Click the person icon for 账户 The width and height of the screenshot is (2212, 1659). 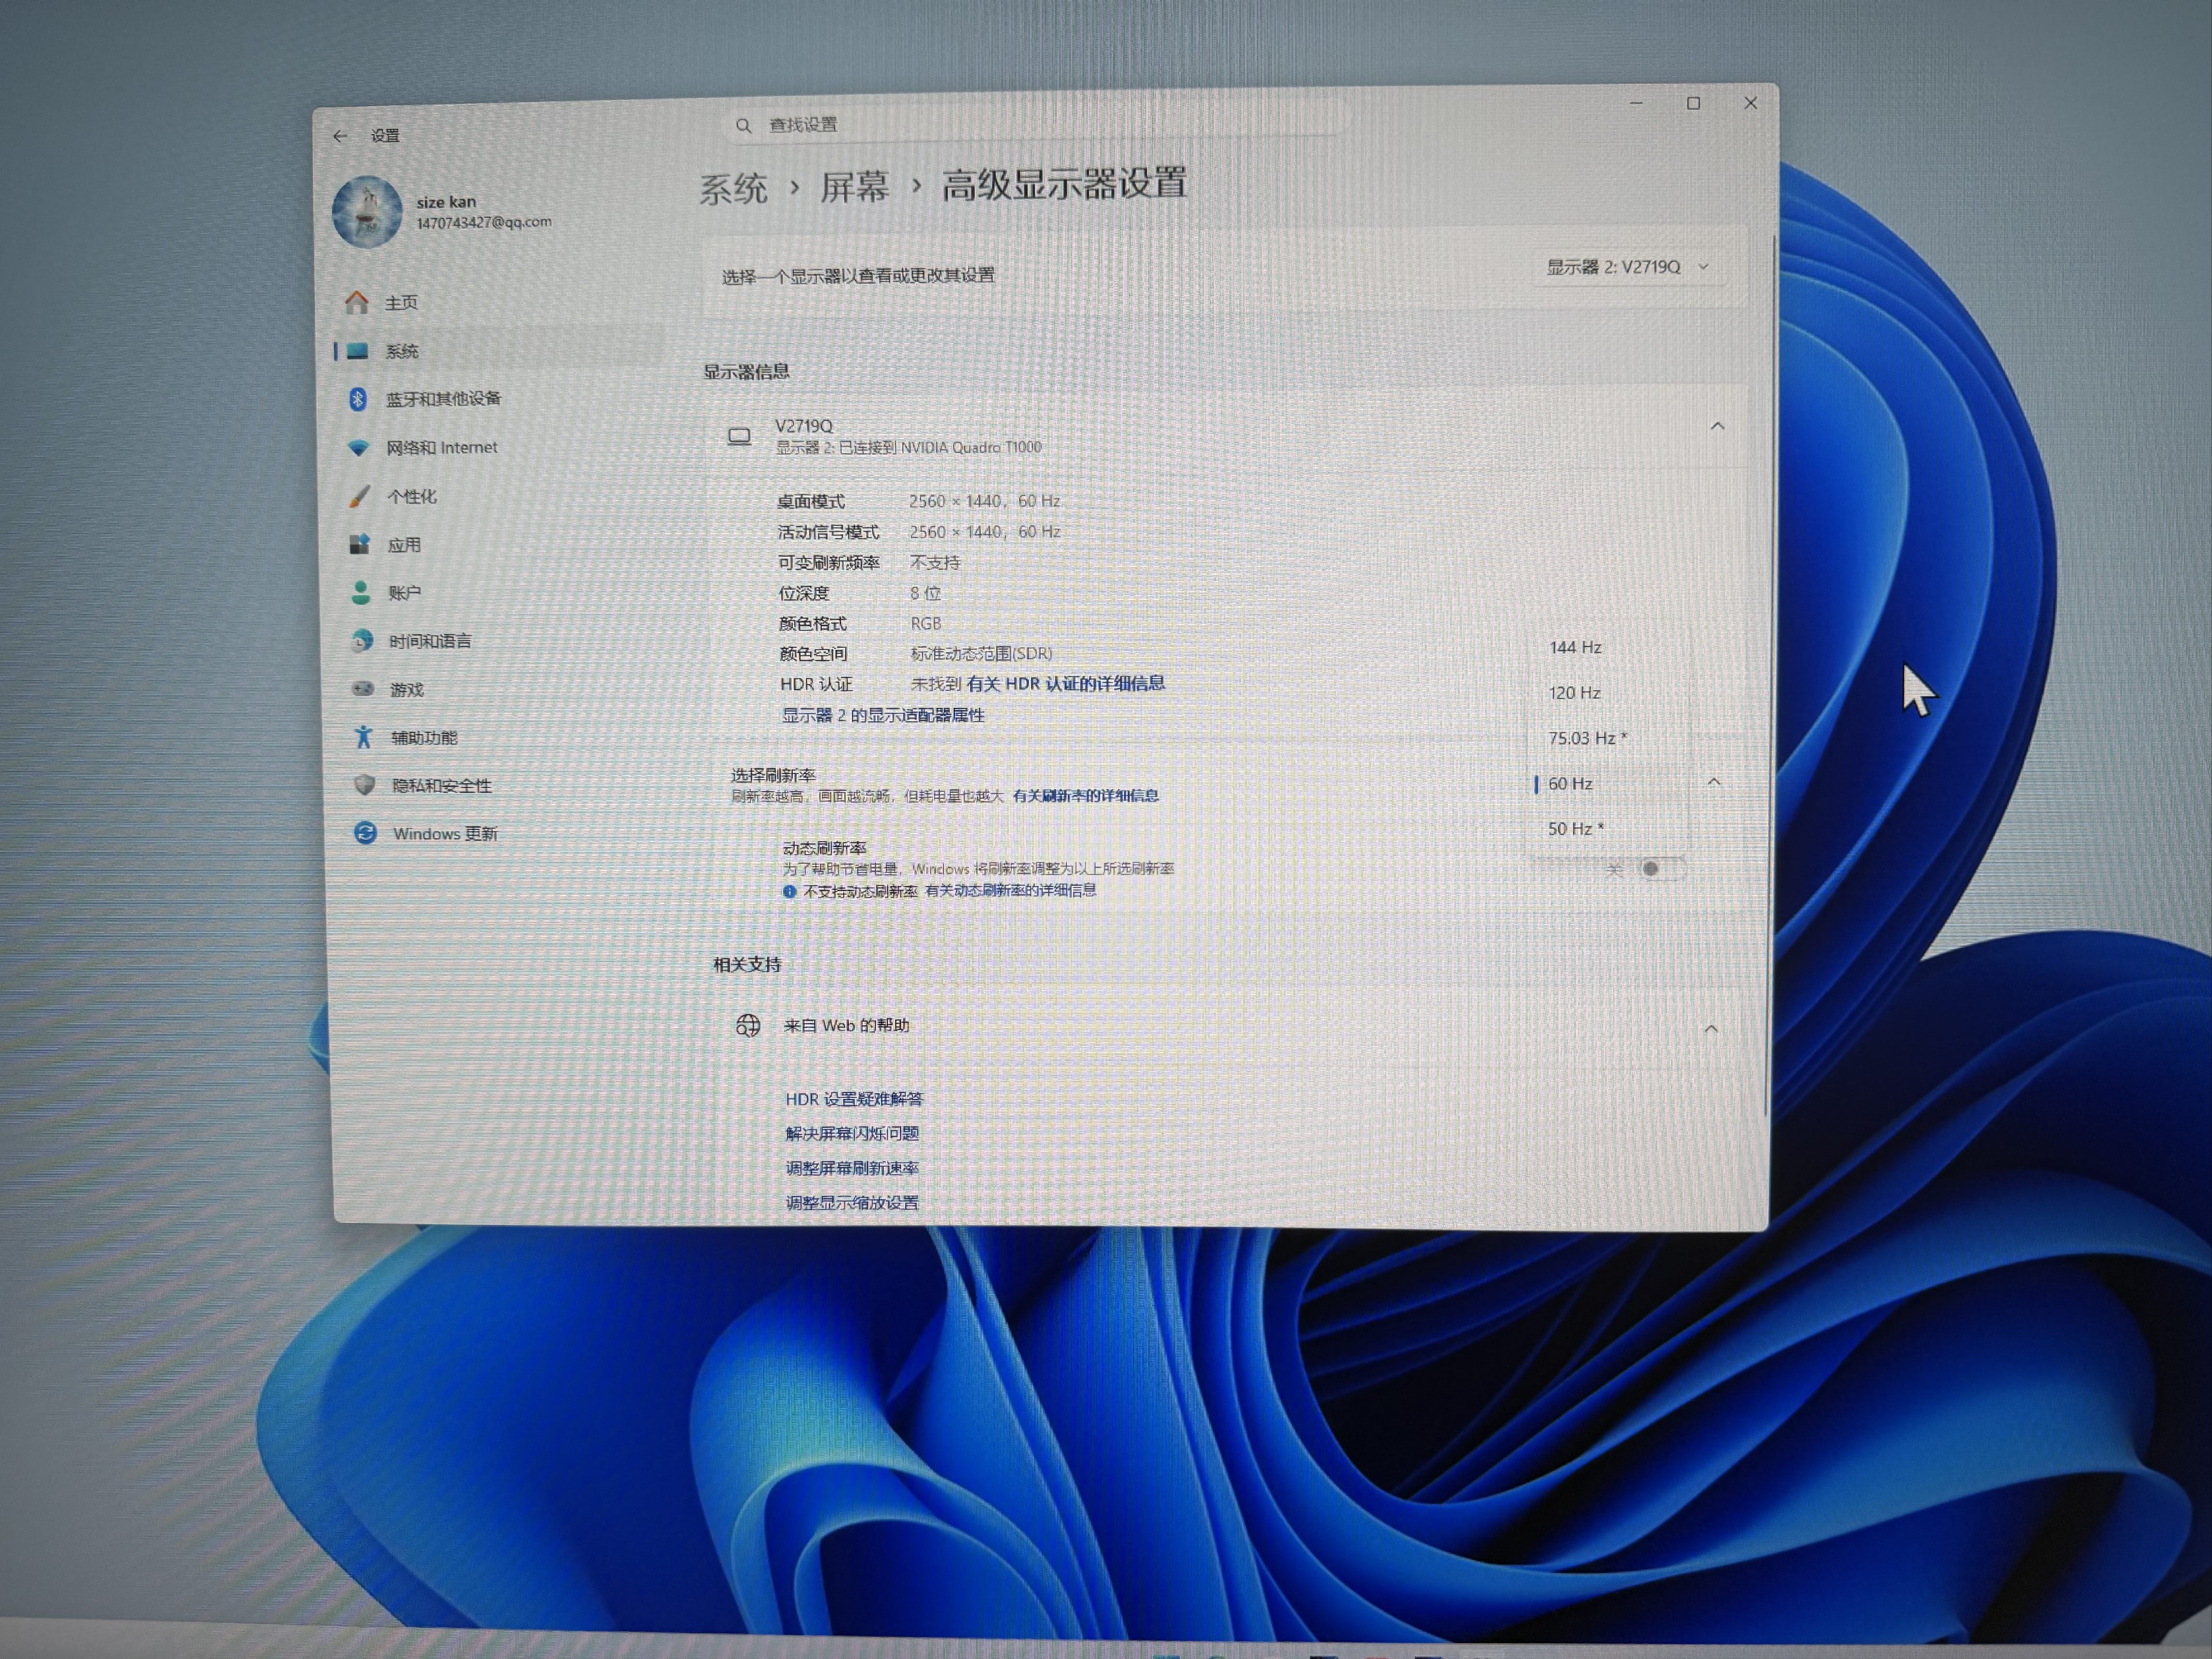(x=361, y=593)
